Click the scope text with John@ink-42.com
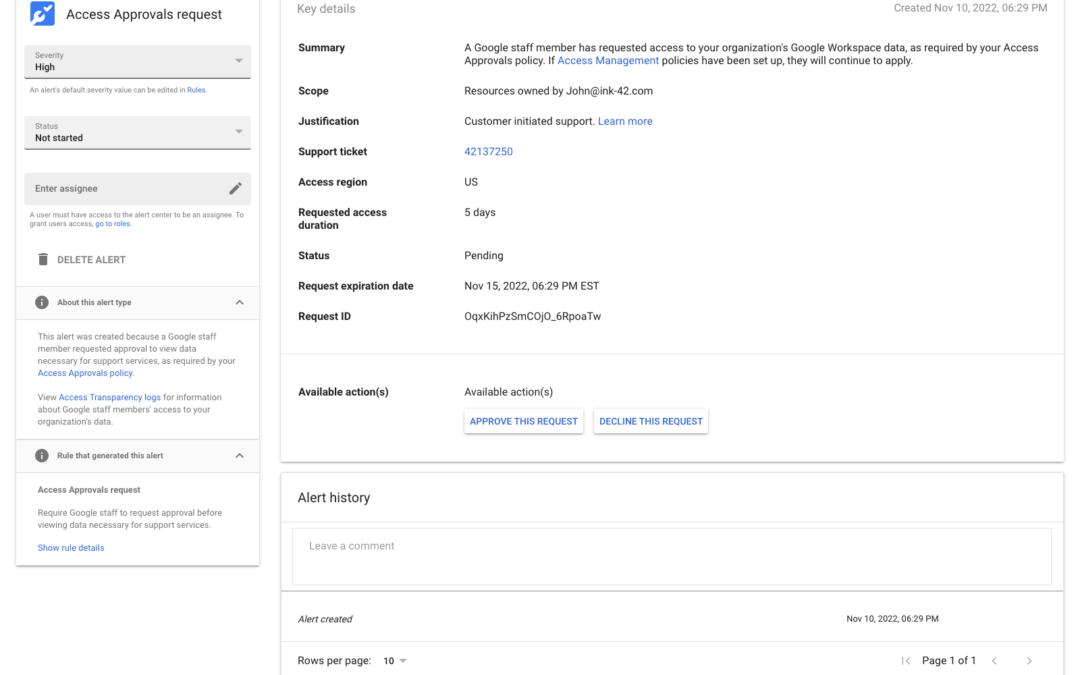This screenshot has width=1080, height=675. (x=559, y=91)
